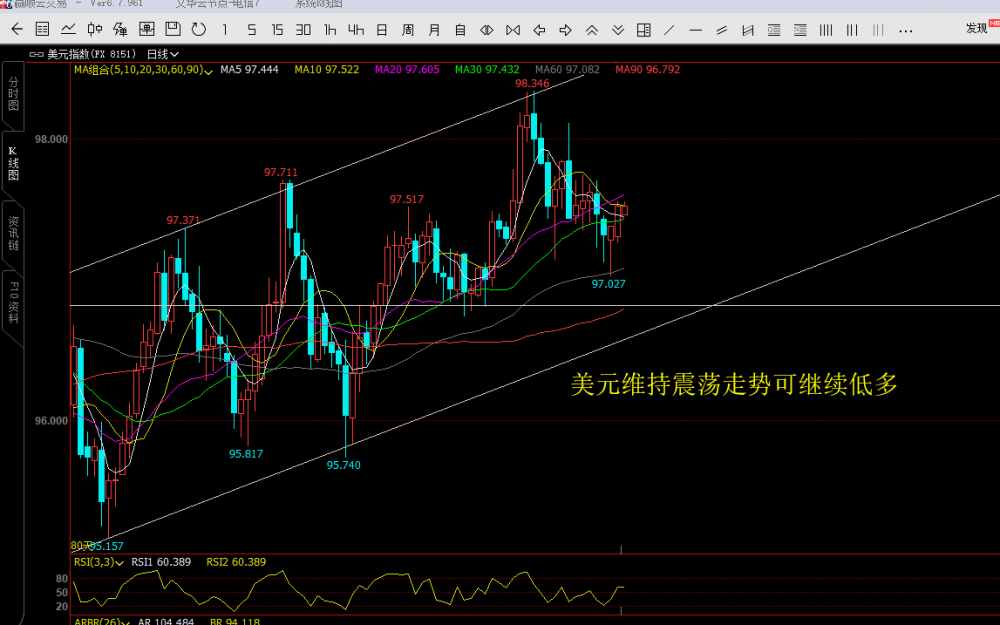Switch to the K线图 side tab

[13, 164]
